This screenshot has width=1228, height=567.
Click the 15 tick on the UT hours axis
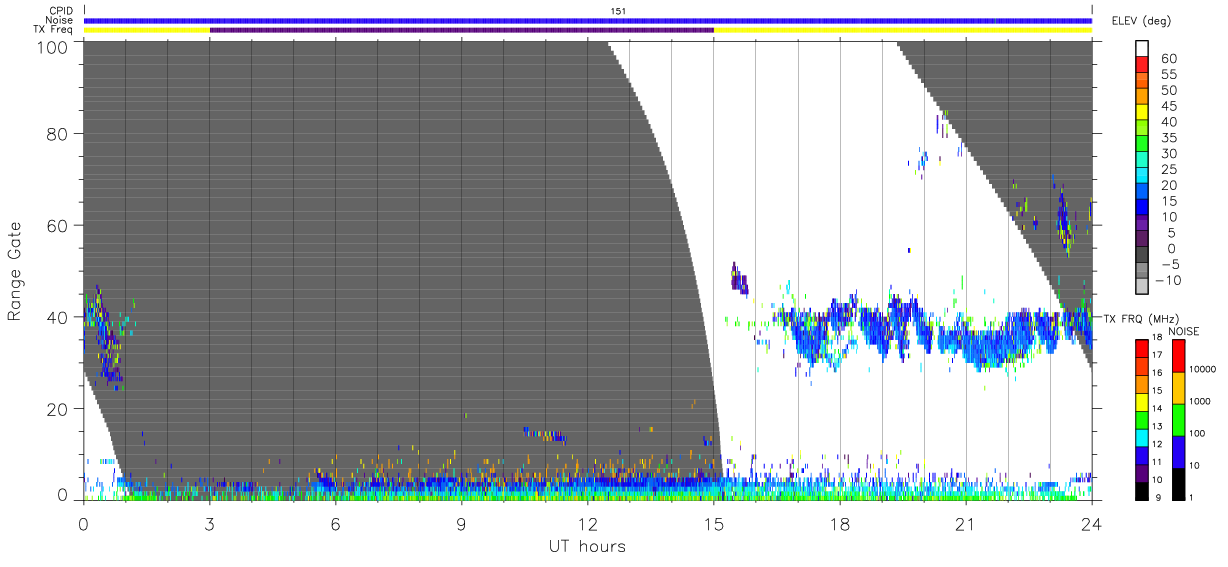click(714, 524)
